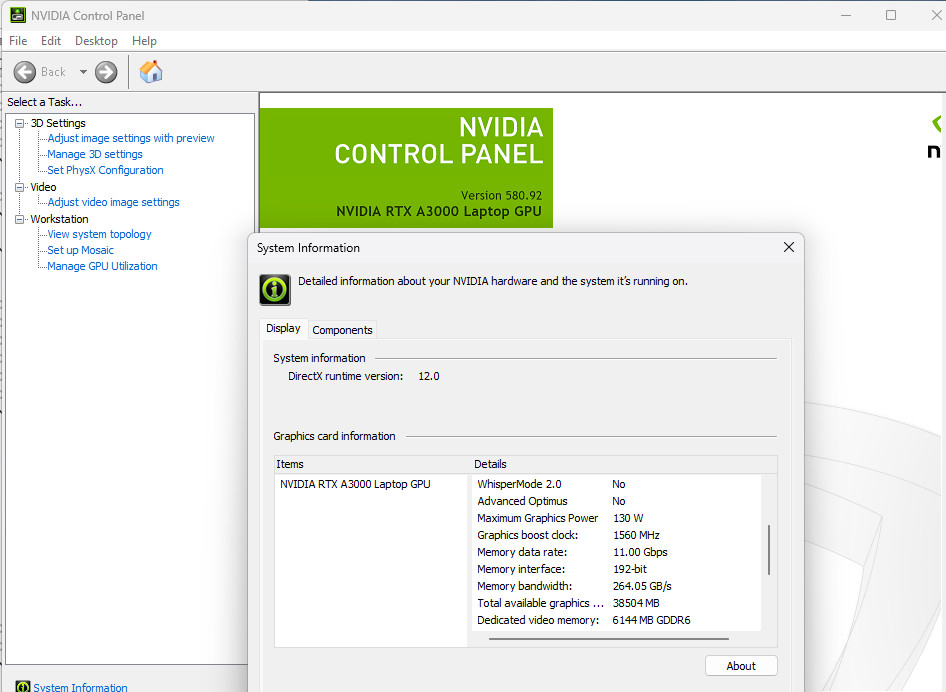946x692 pixels.
Task: Select the Maximum Graphics Power row
Action: [x=616, y=518]
